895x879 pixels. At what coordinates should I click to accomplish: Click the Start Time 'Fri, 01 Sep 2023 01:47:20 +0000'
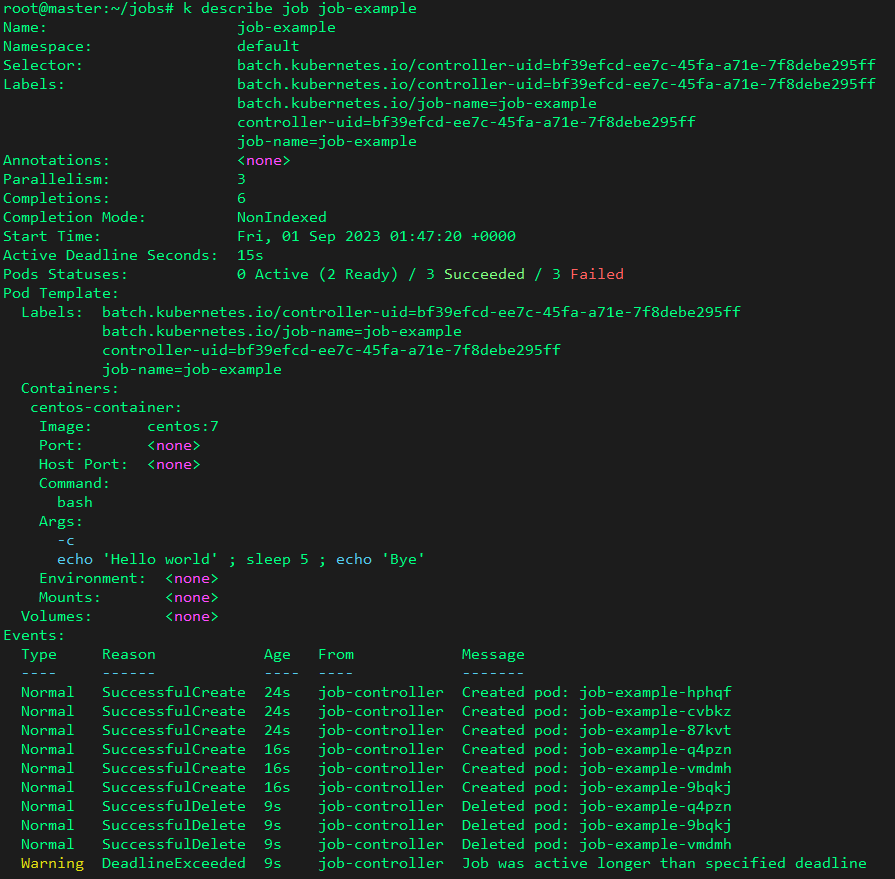tap(376, 236)
